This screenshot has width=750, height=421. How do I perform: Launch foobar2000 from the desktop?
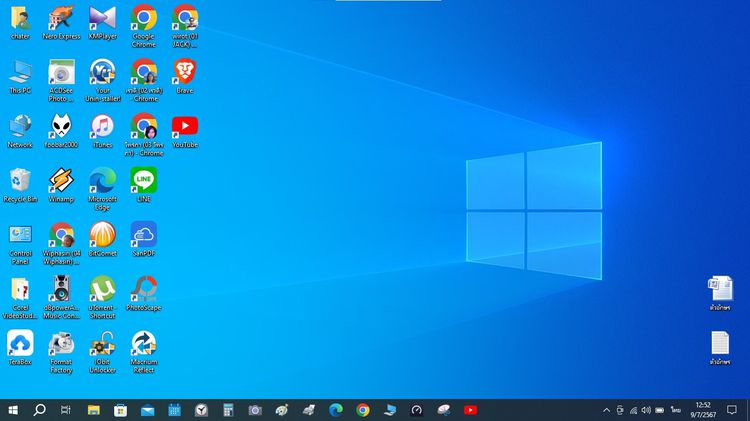(61, 131)
